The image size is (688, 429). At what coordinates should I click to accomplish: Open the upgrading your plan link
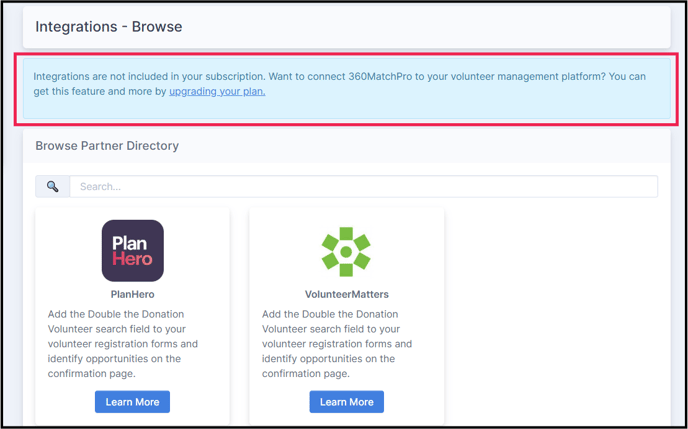[217, 92]
